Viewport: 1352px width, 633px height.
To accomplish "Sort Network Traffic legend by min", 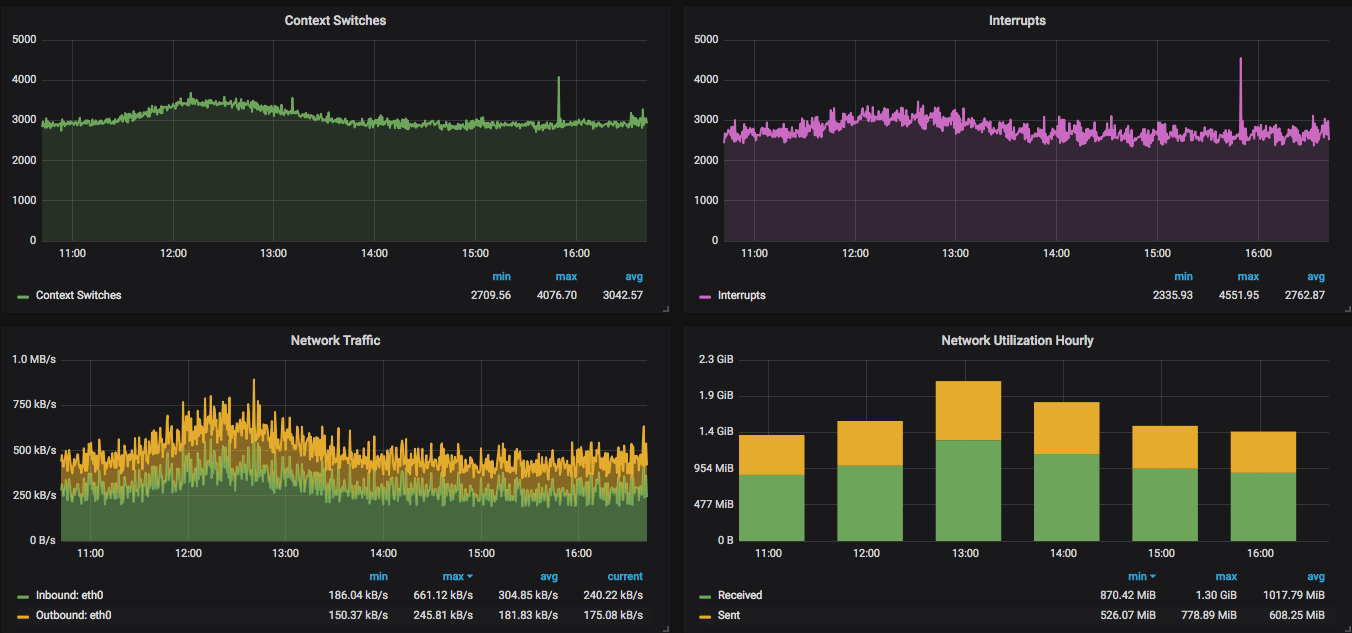I will (378, 576).
